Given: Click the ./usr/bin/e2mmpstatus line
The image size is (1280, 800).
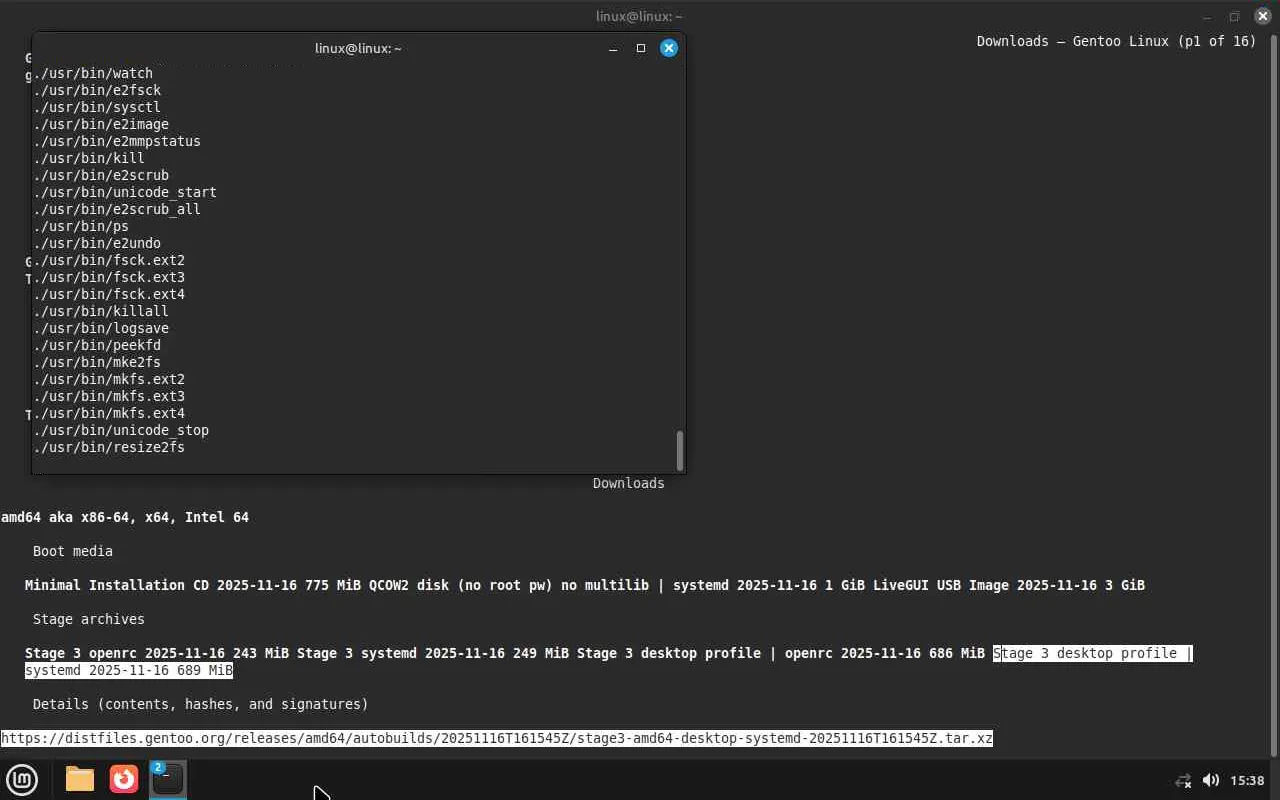Looking at the screenshot, I should [x=117, y=141].
